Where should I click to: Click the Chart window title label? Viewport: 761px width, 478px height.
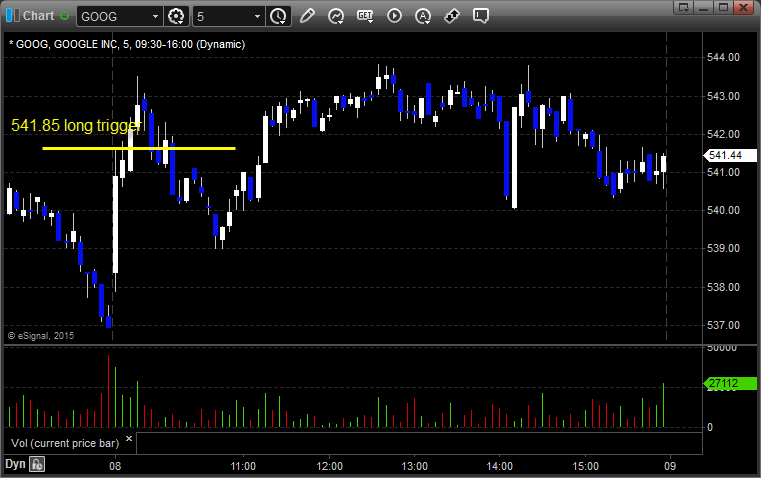(x=38, y=16)
